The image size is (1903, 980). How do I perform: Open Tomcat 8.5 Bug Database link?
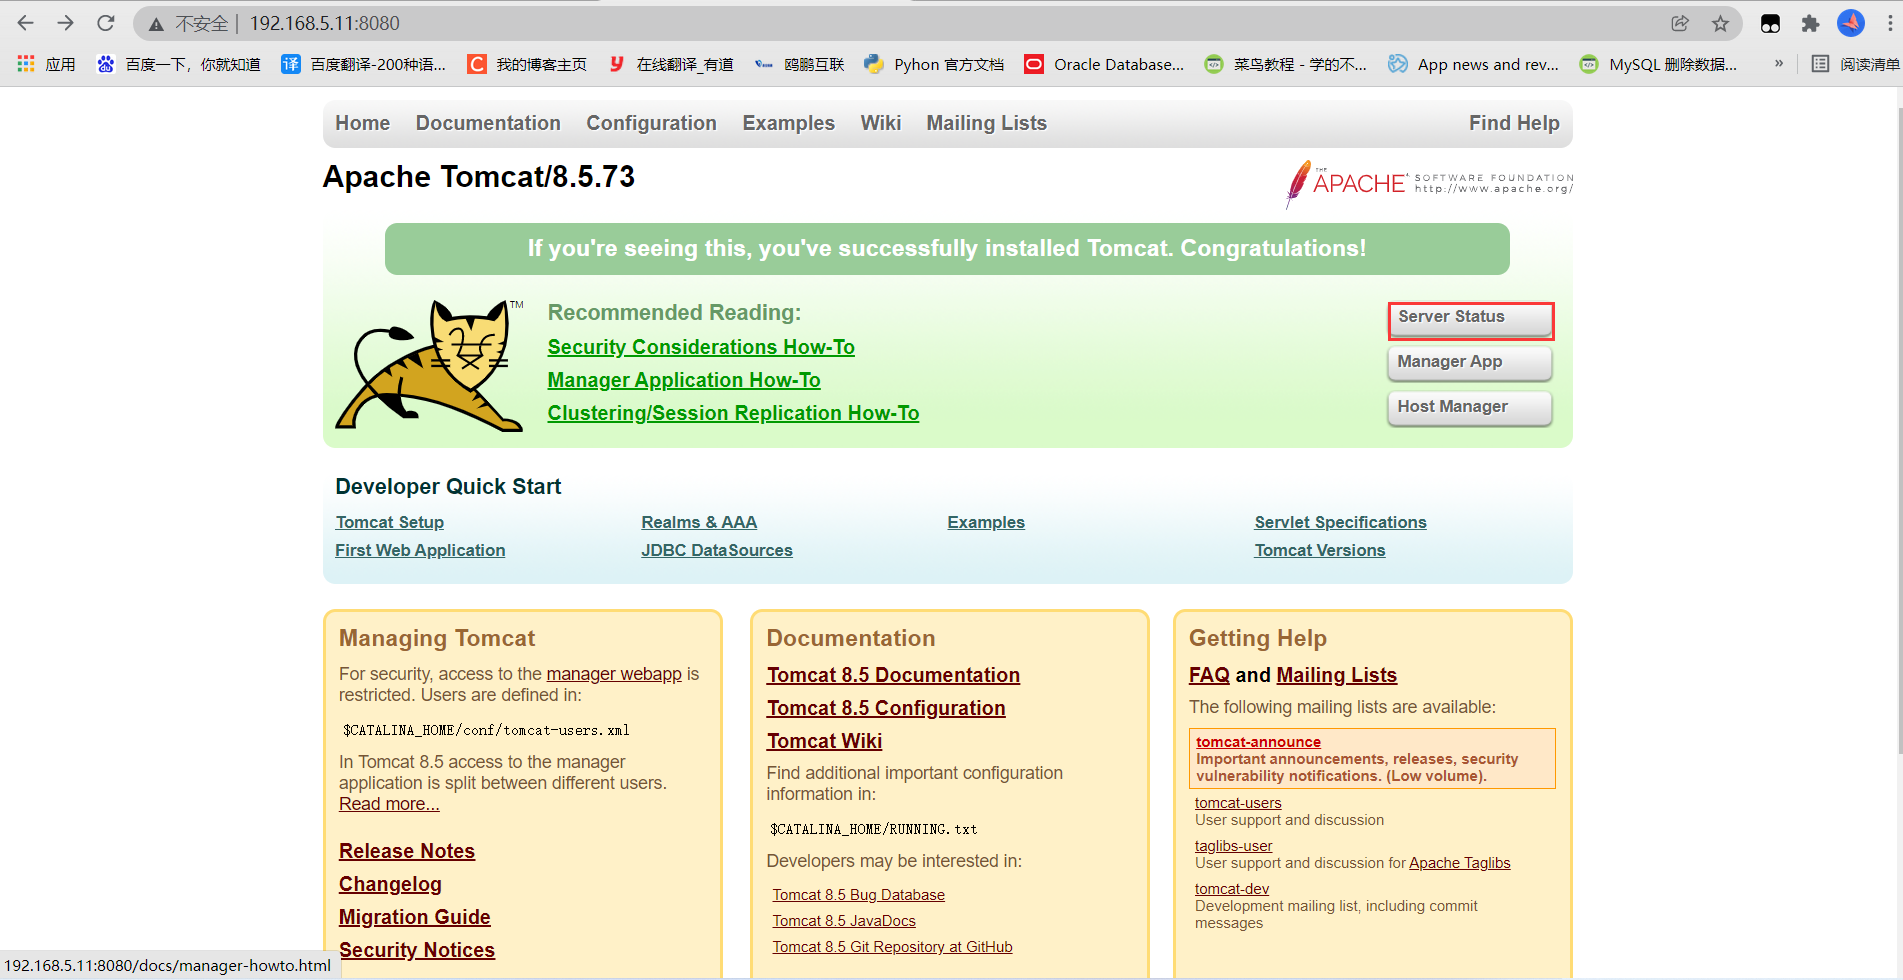858,895
